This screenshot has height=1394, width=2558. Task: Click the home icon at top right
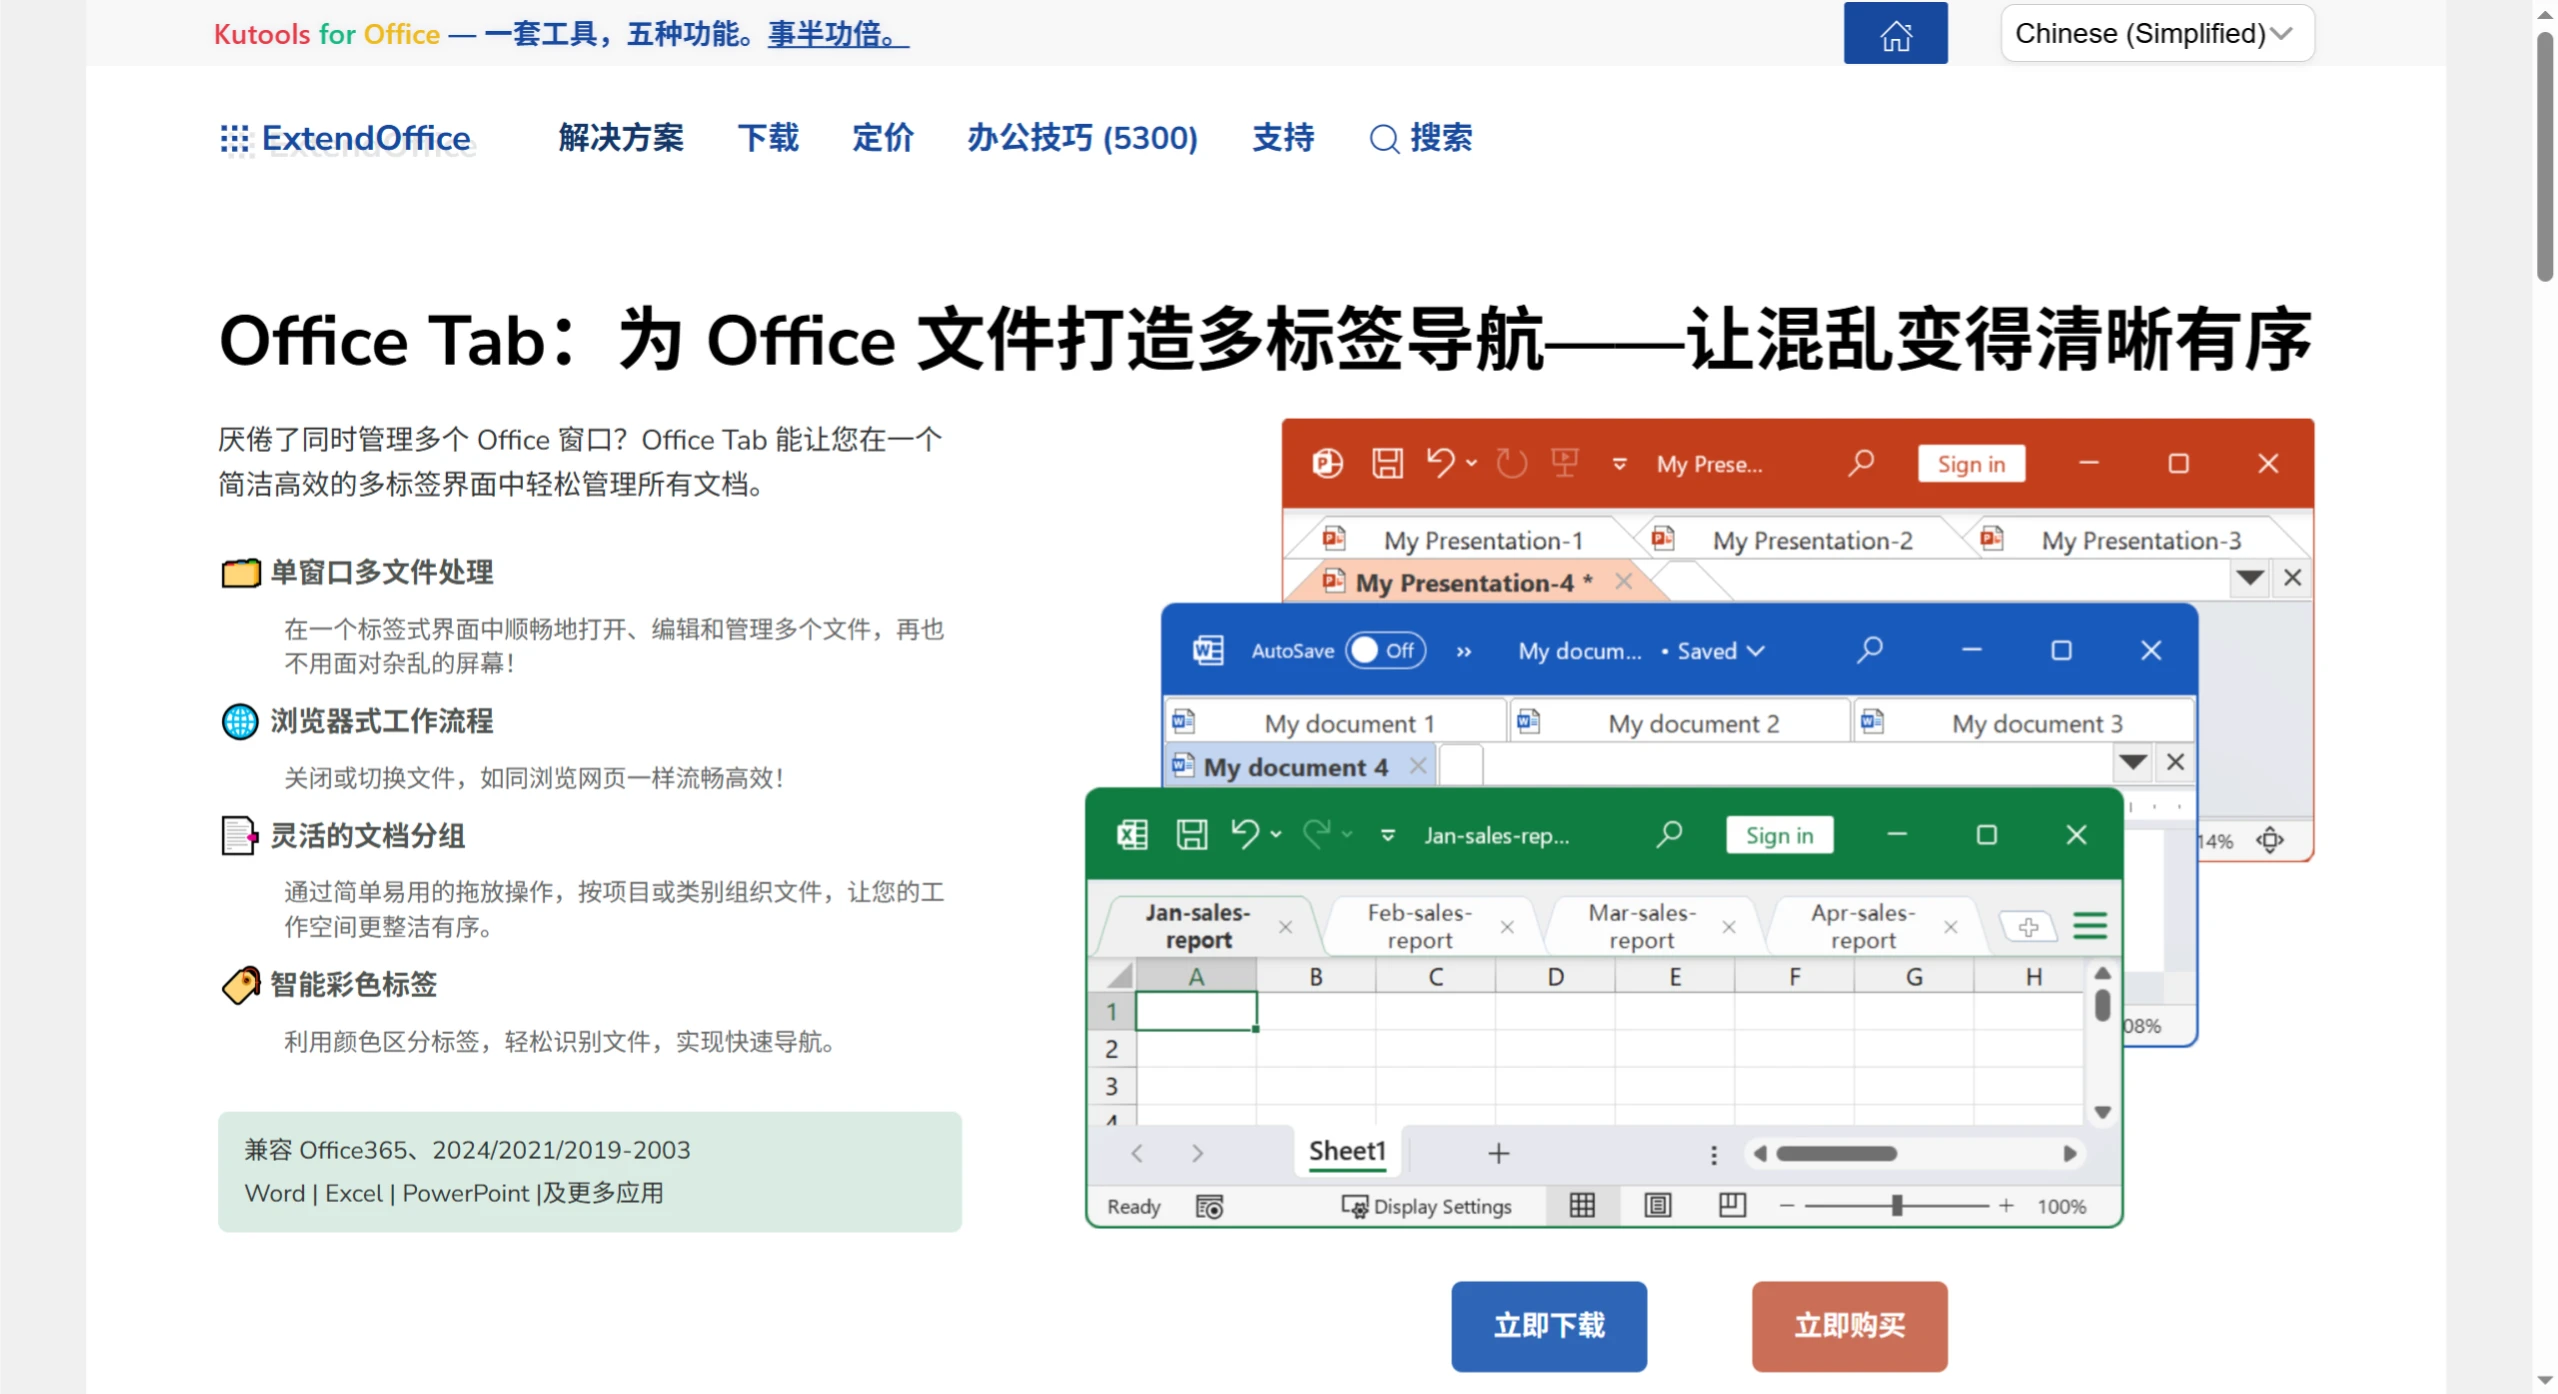1894,33
